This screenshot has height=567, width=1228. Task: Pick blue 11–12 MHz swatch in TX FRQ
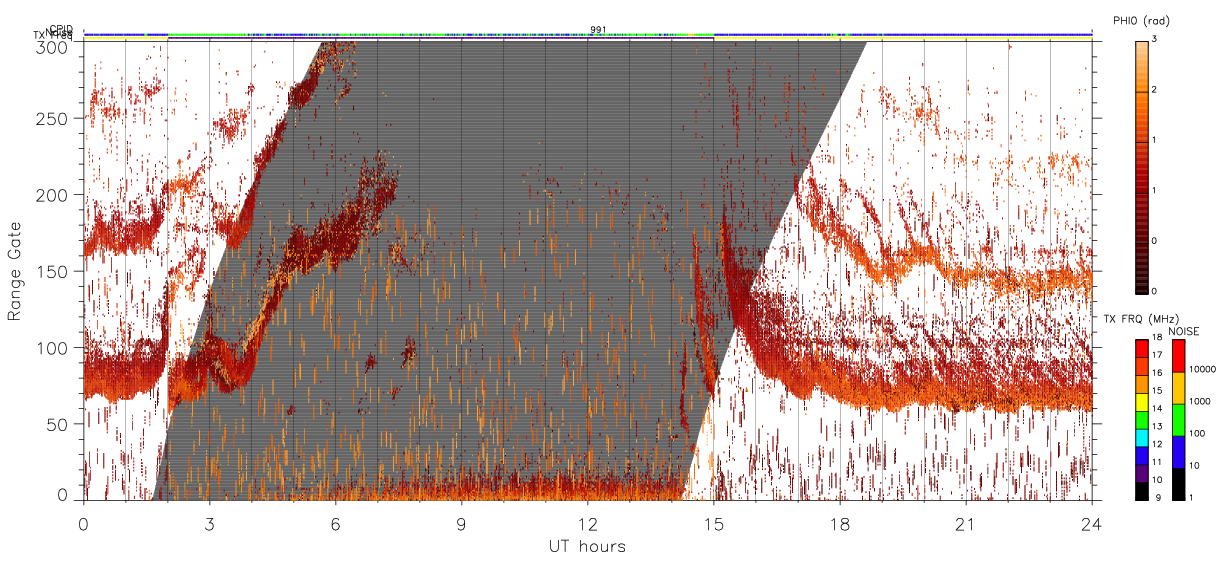[1141, 456]
